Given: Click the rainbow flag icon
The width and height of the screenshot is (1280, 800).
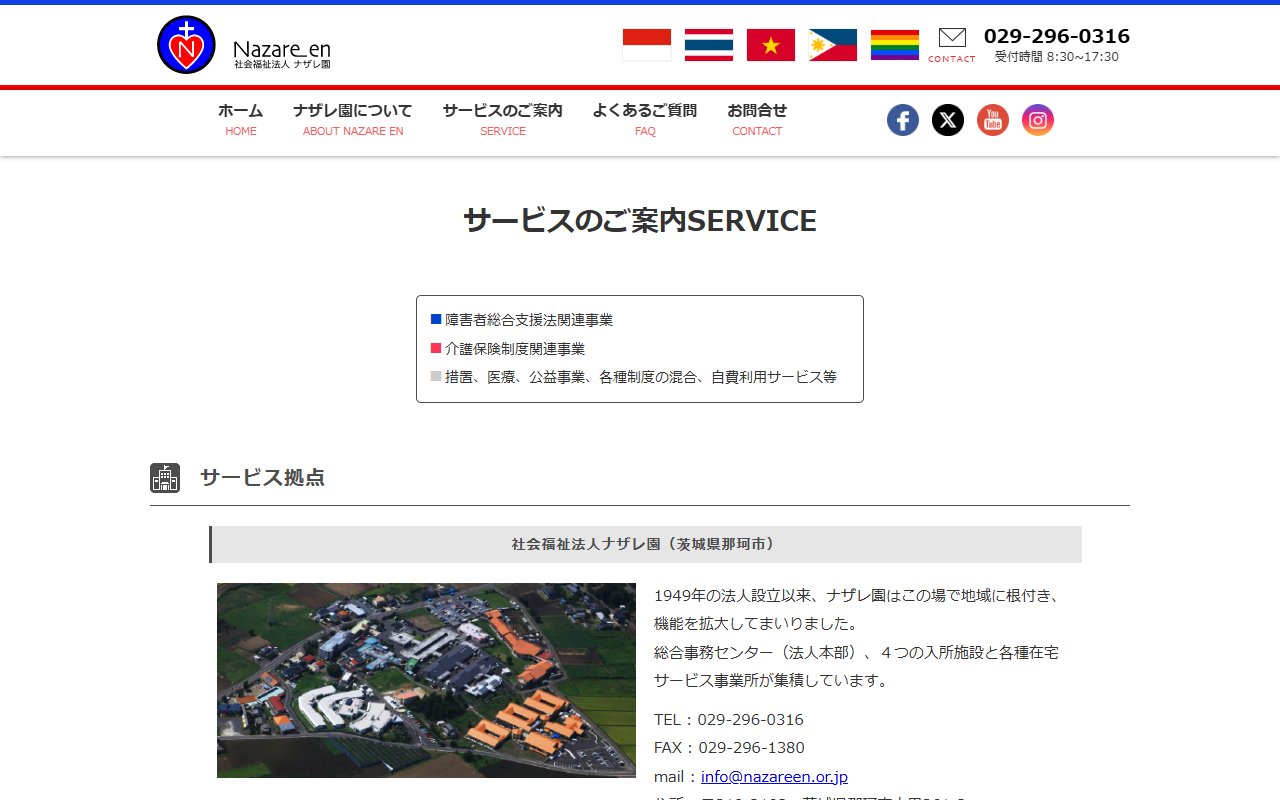Looking at the screenshot, I should tap(895, 45).
